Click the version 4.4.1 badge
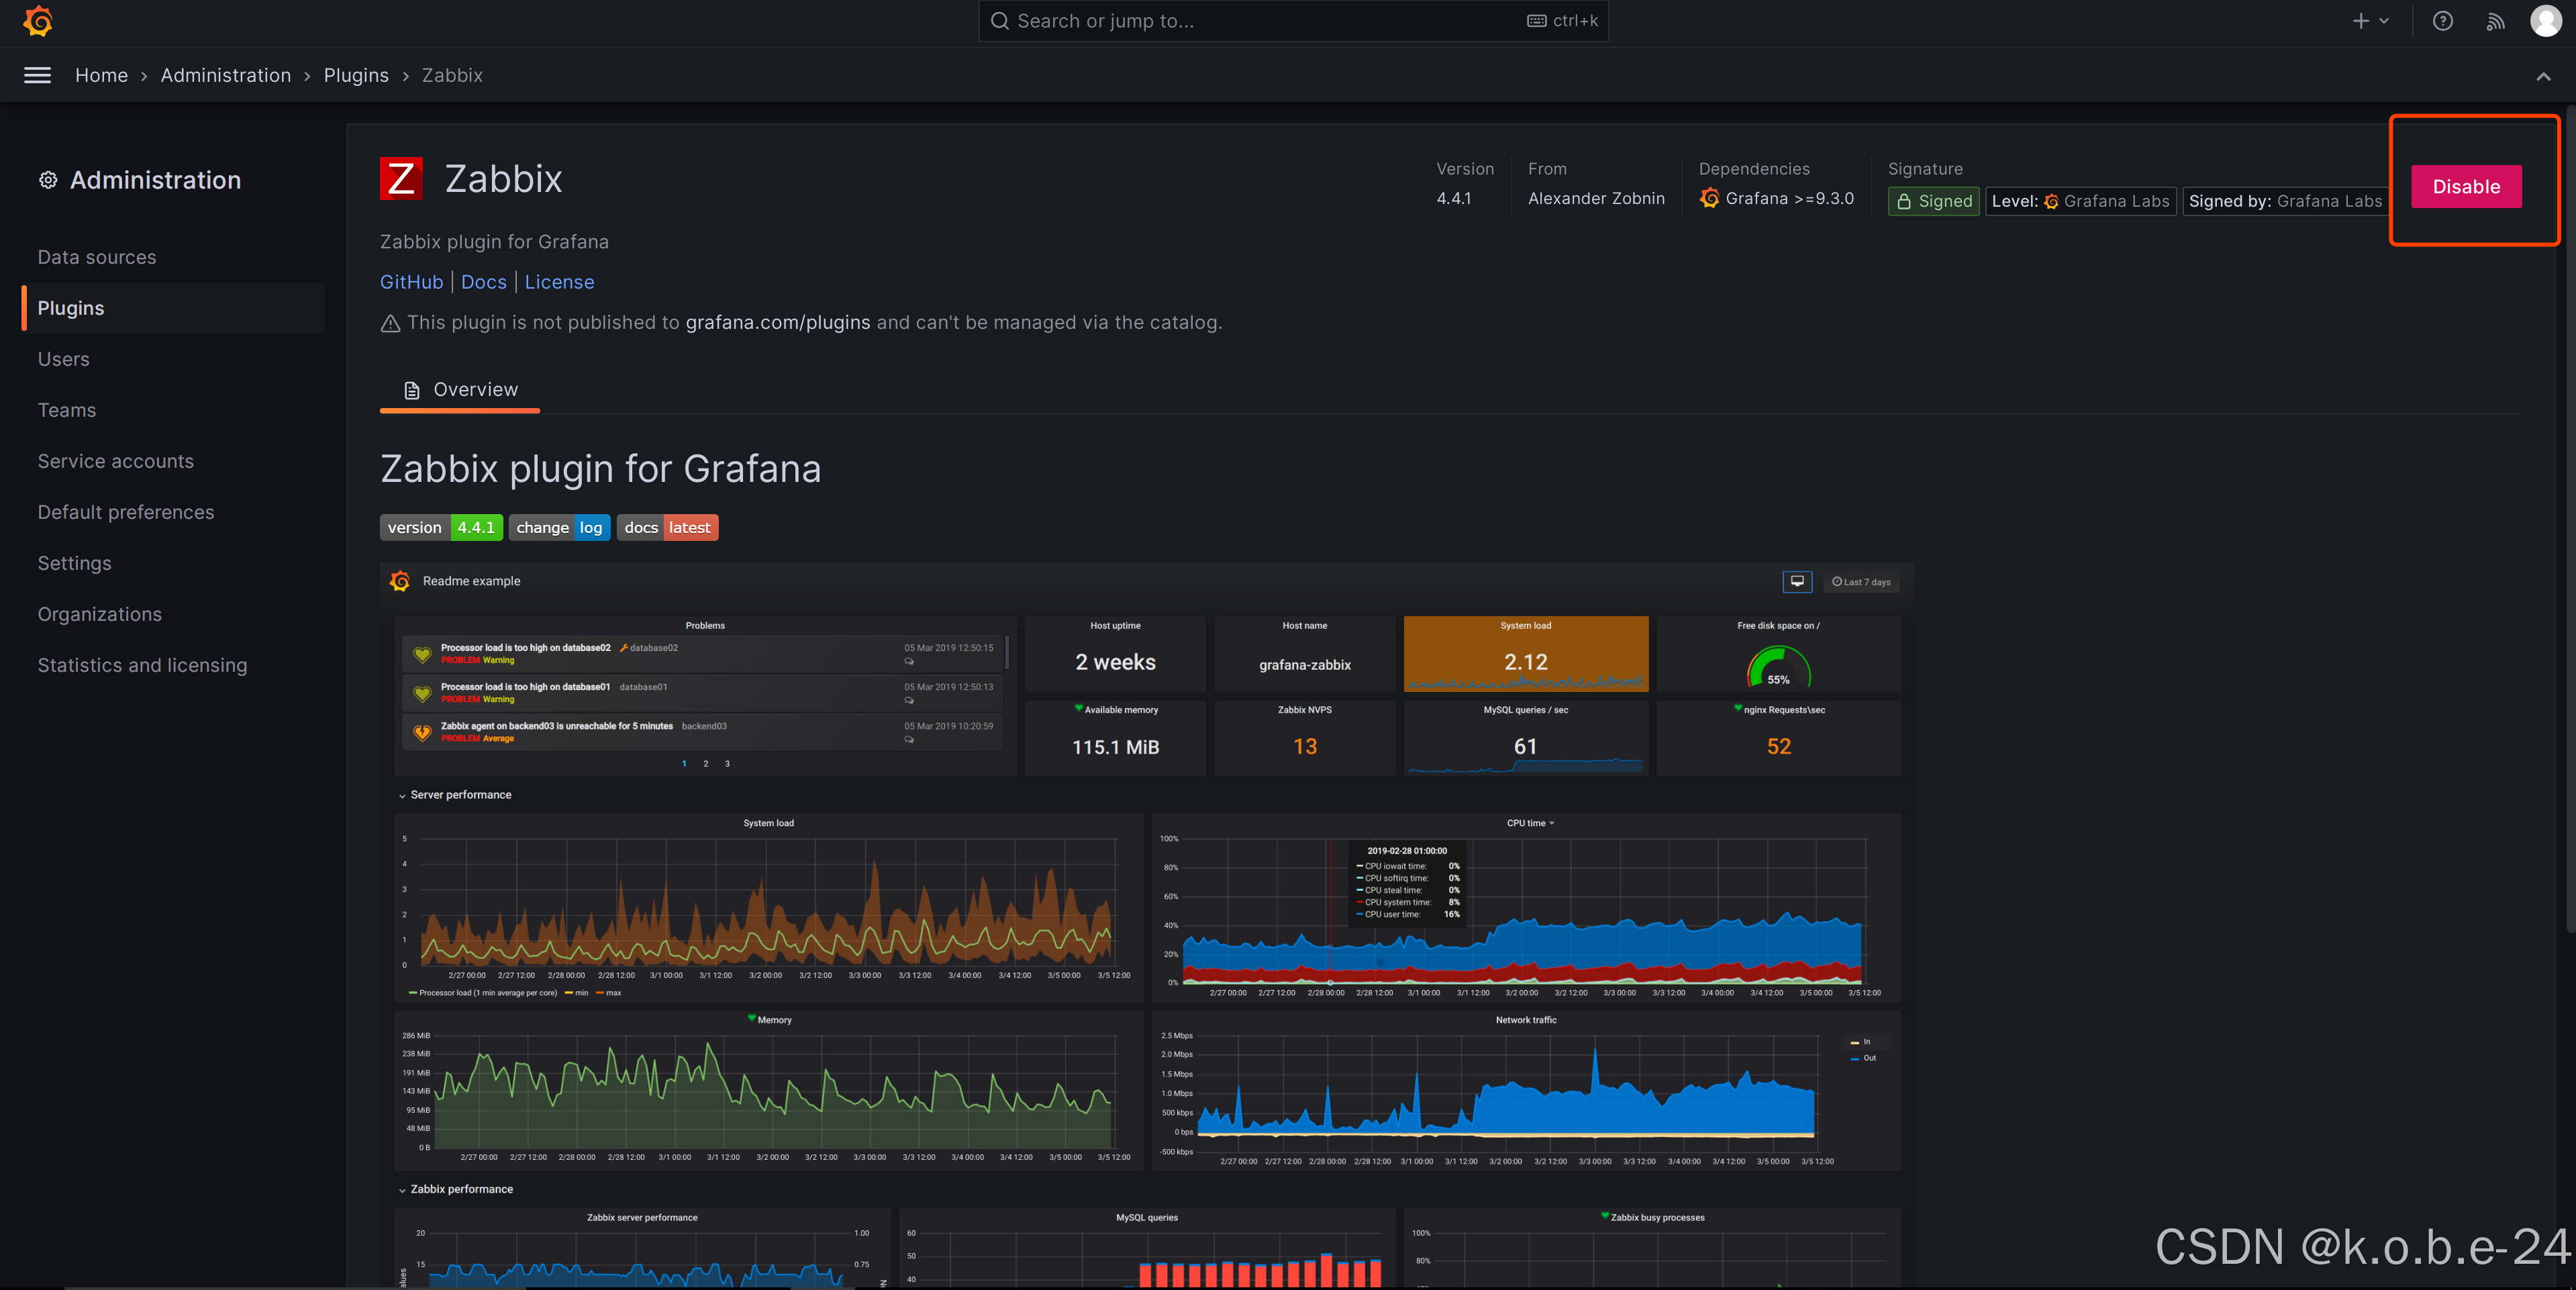The height and width of the screenshot is (1290, 2576). (441, 528)
